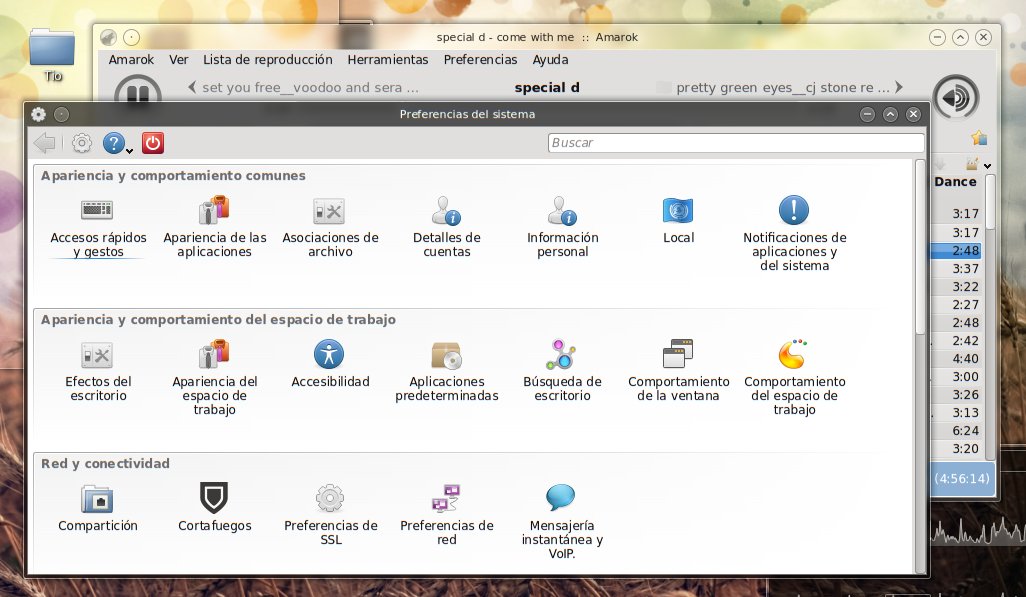Select the 2:27 track in playlist
The image size is (1026, 597).
coord(956,304)
